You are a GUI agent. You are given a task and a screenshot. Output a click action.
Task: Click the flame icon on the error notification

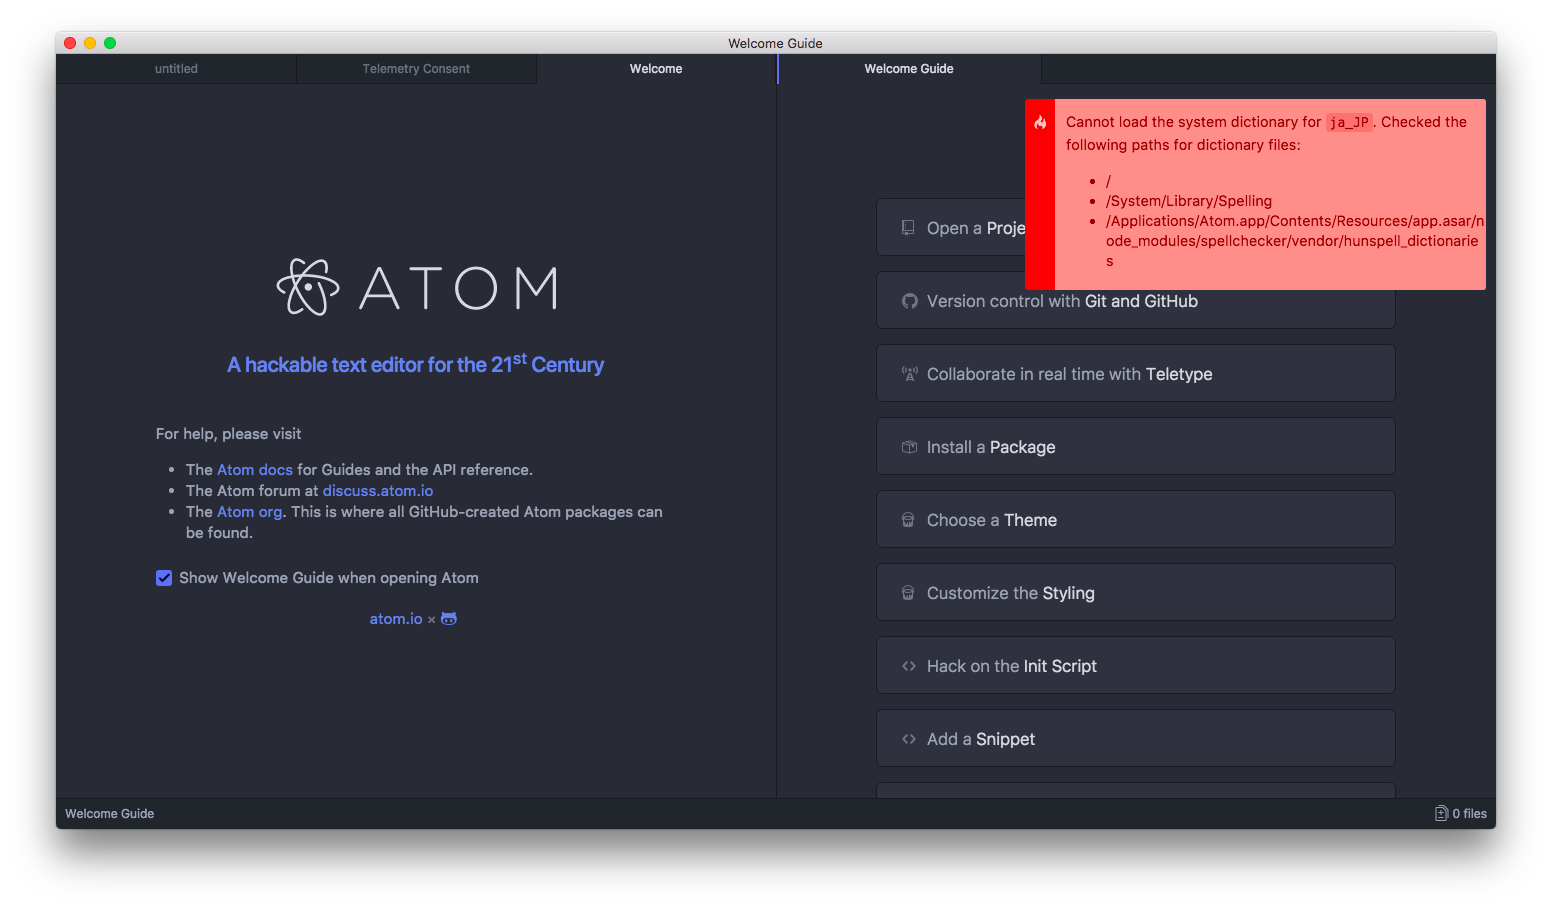coord(1040,122)
